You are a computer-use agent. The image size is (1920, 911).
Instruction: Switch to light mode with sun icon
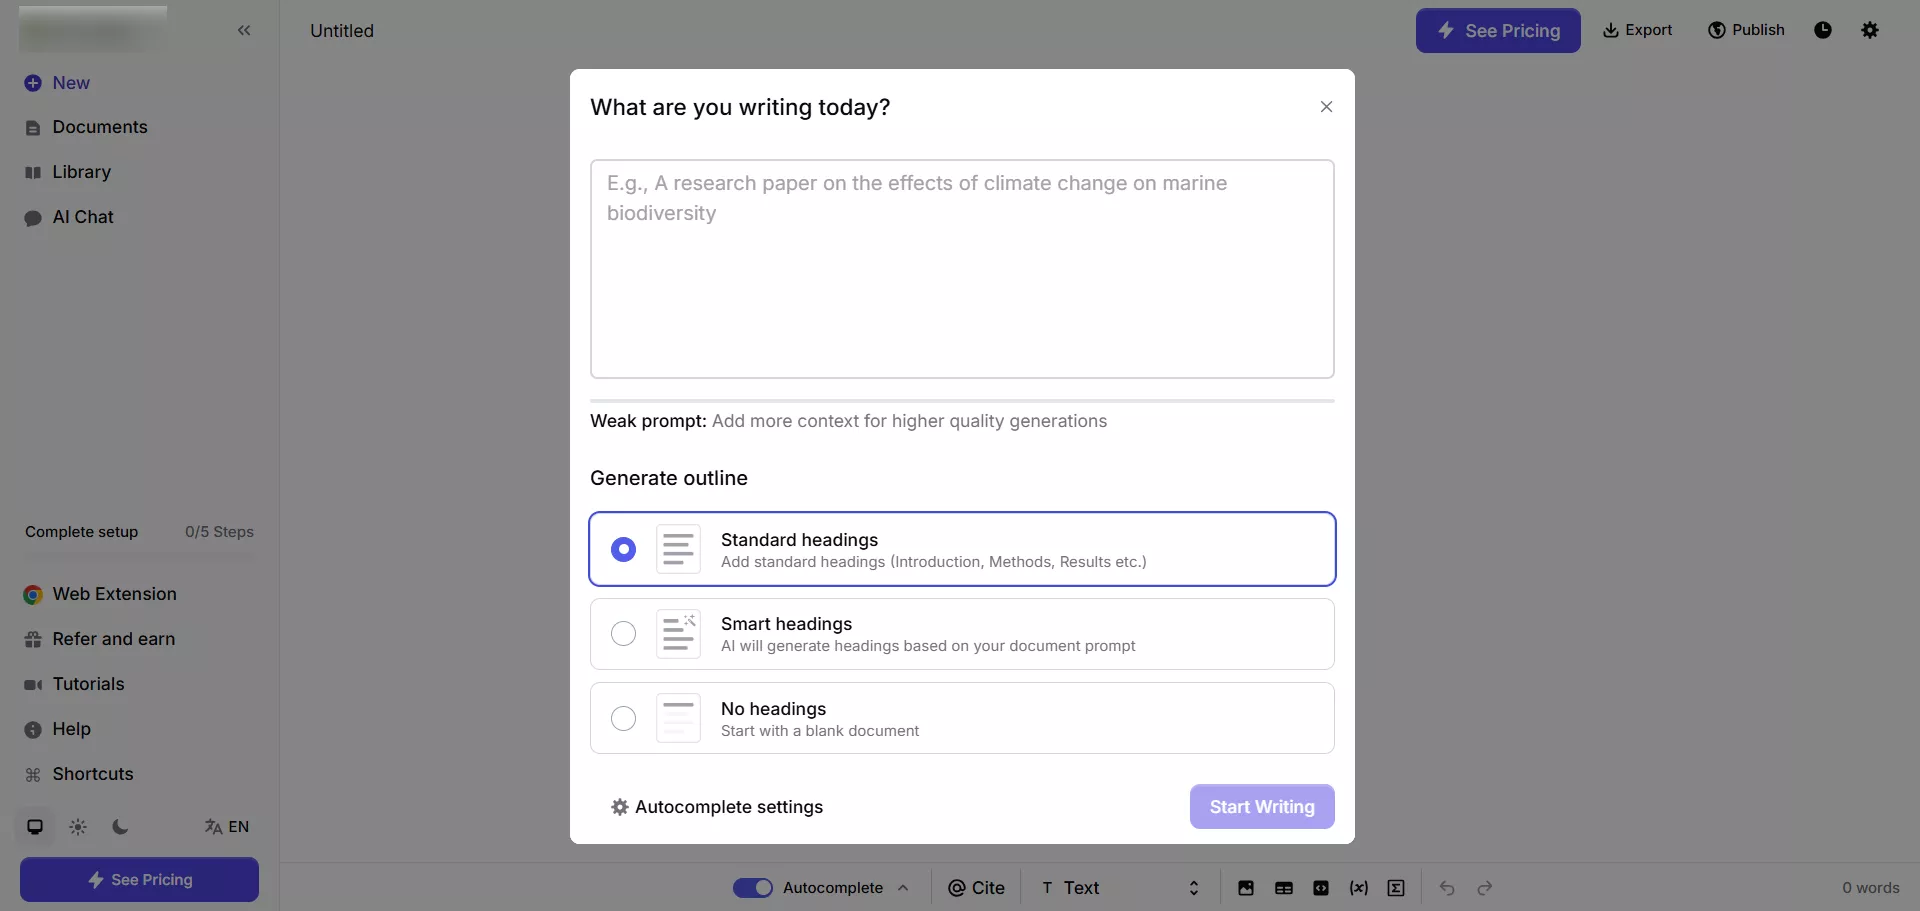pos(78,827)
